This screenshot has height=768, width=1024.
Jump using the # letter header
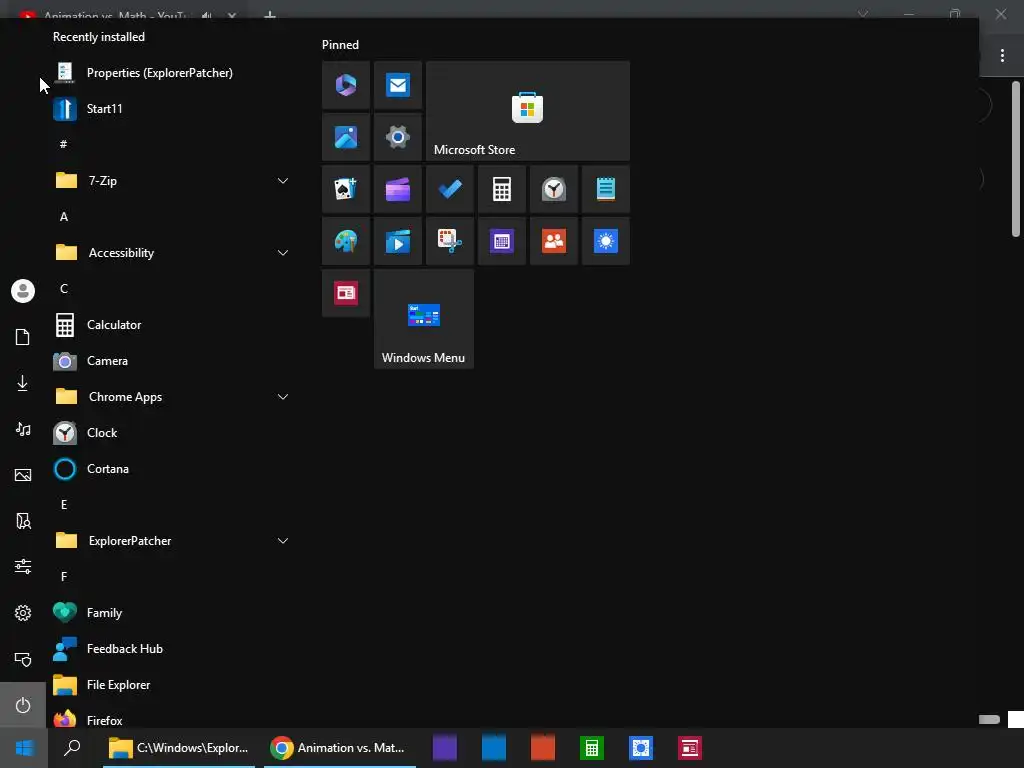click(x=63, y=144)
